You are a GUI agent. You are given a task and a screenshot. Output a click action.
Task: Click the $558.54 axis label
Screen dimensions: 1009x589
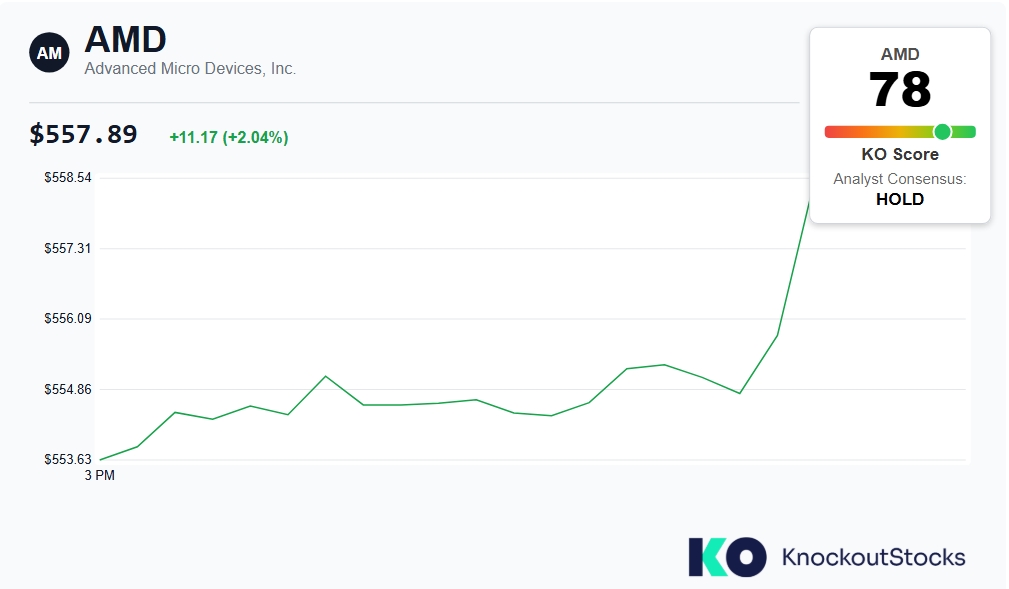[x=68, y=178]
